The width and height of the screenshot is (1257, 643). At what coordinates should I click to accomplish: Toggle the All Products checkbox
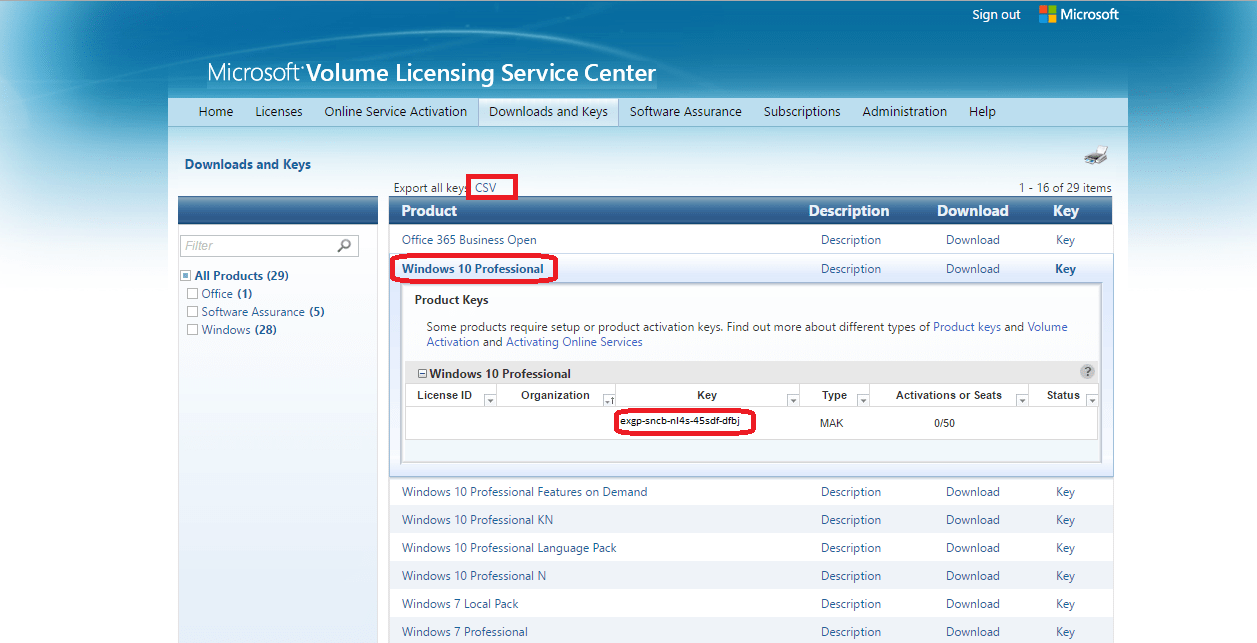click(x=185, y=275)
